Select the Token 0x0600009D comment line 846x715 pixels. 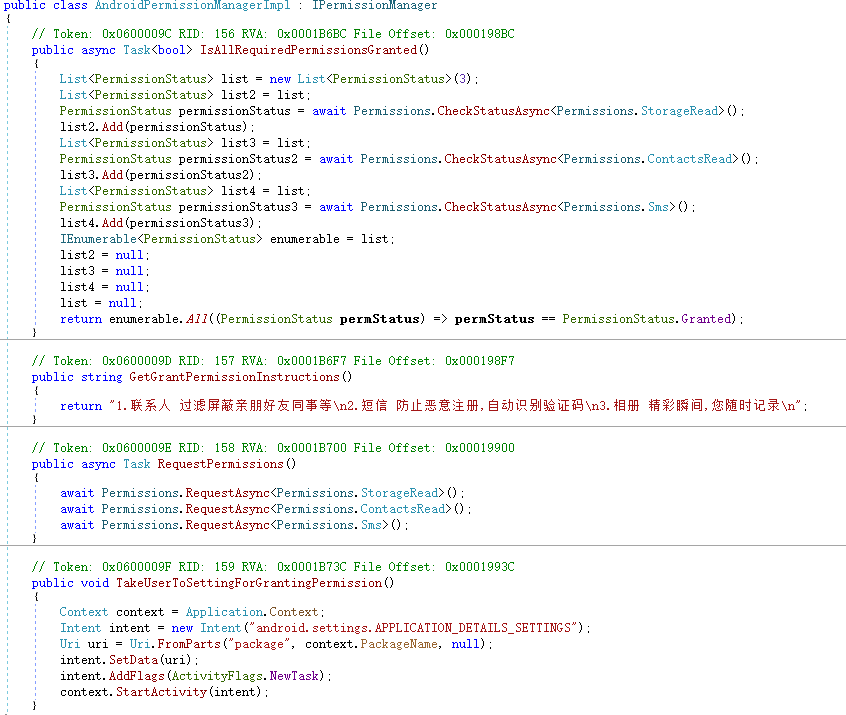273,361
